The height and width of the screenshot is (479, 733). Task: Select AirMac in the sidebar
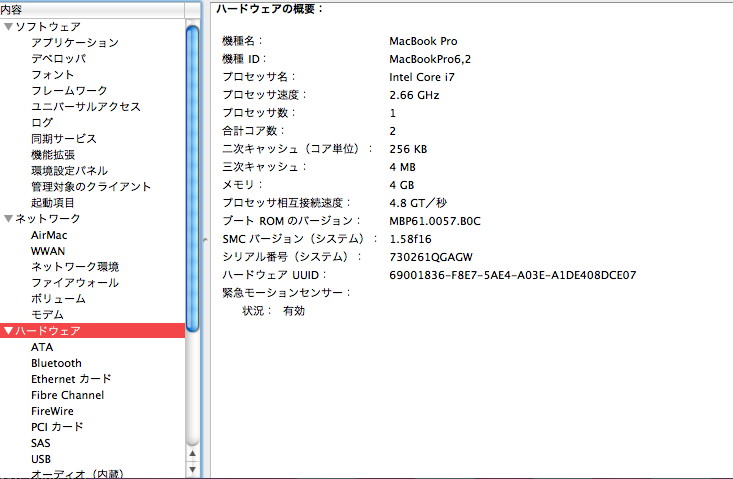49,235
